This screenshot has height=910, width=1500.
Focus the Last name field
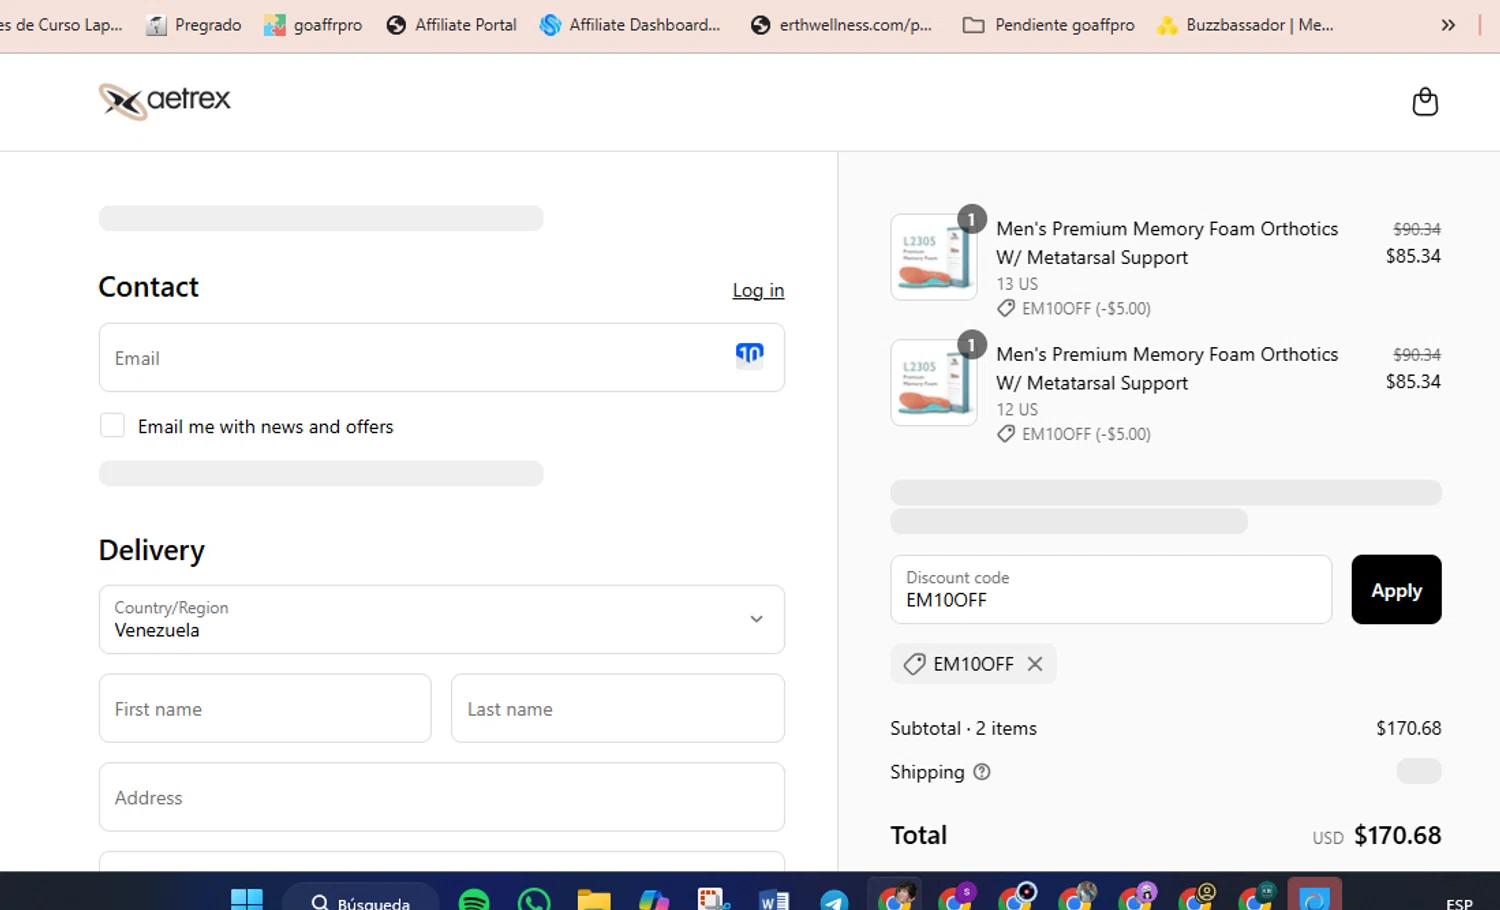pyautogui.click(x=618, y=708)
